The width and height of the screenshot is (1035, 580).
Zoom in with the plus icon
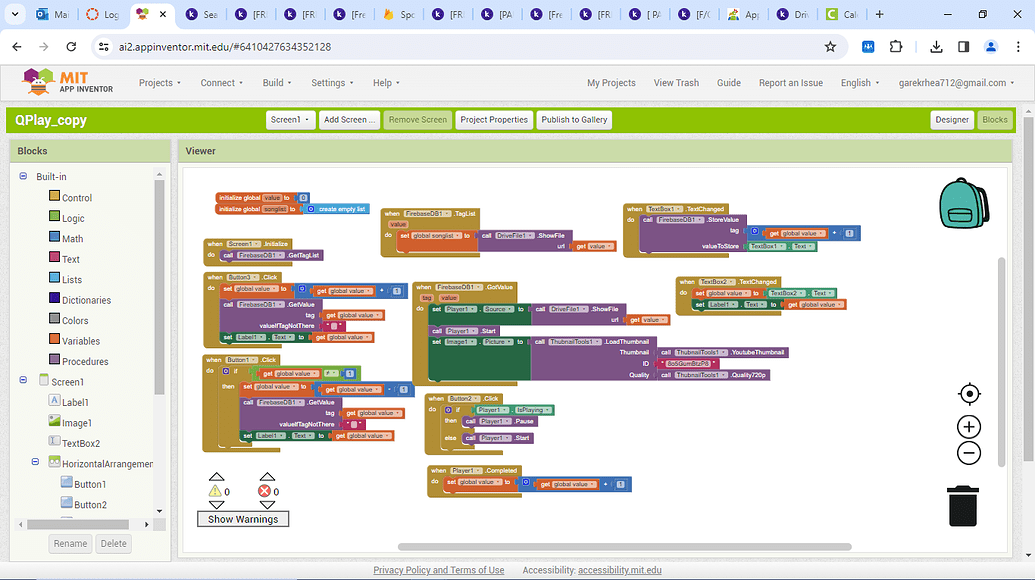coord(968,427)
